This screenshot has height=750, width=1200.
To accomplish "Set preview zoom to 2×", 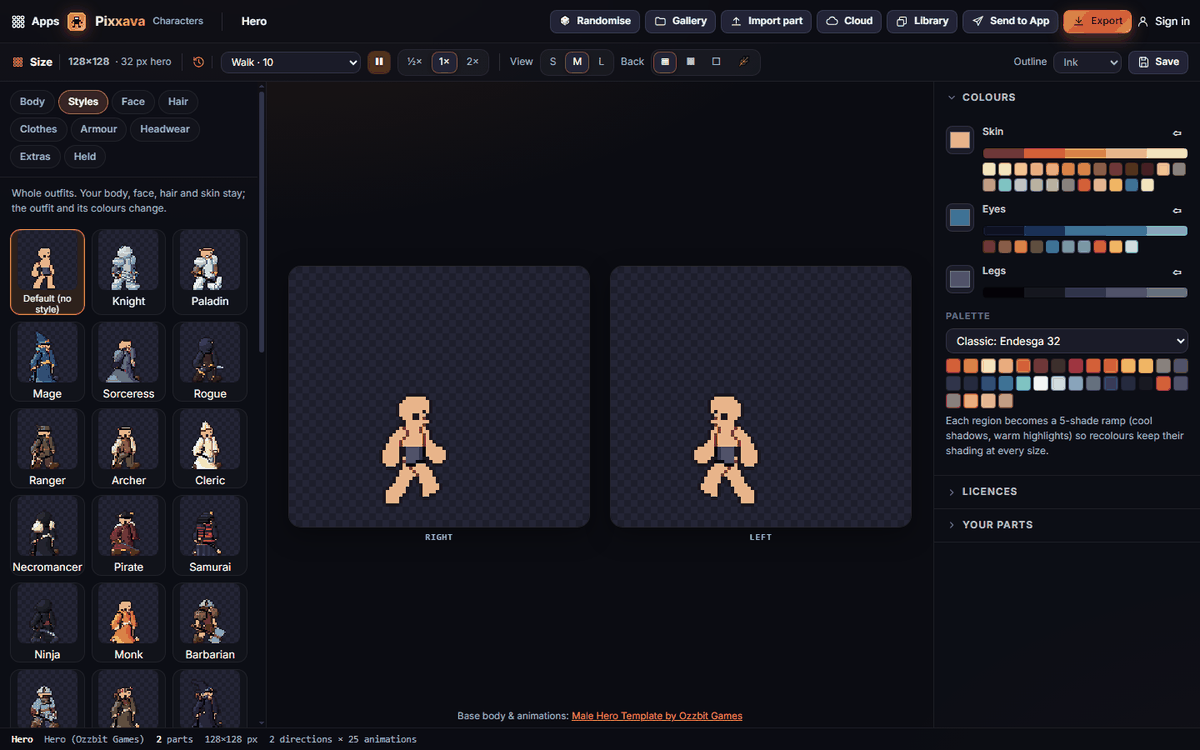I will click(472, 62).
